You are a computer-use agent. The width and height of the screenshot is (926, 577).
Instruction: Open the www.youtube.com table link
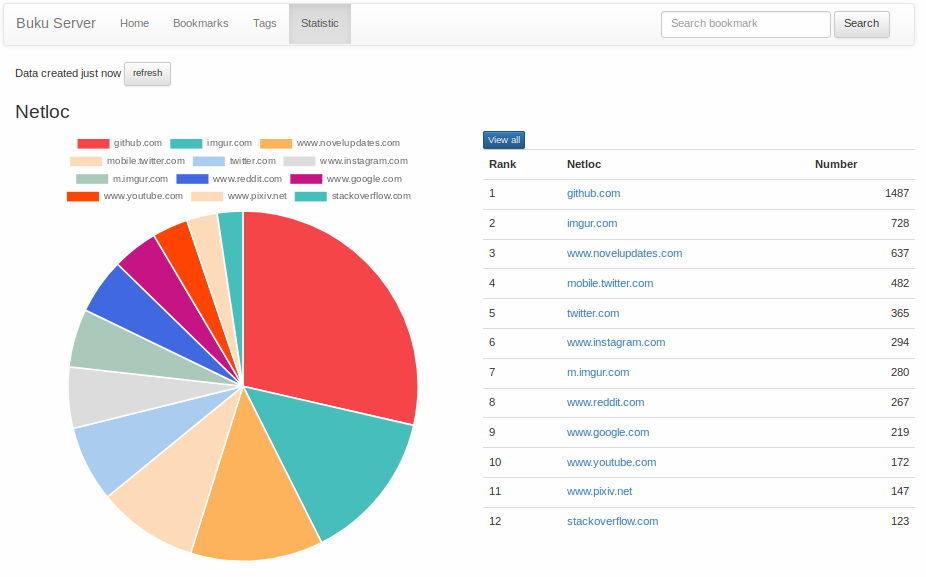(x=611, y=462)
